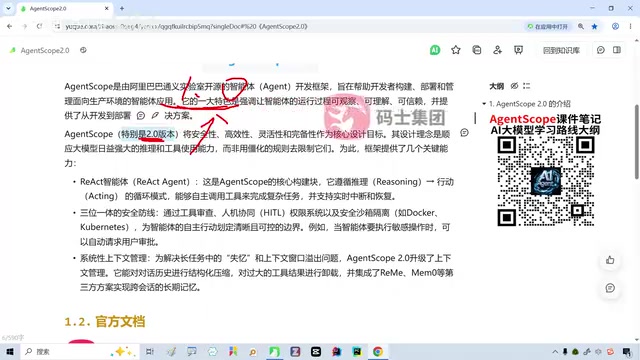Start presentation mode icon in header

pyautogui.click(x=518, y=50)
